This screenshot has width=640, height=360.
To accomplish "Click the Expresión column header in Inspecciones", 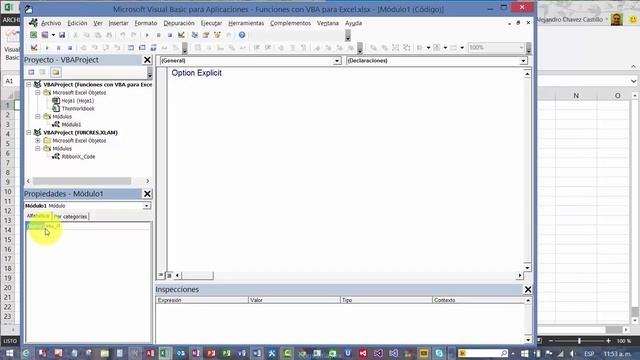I will click(202, 300).
